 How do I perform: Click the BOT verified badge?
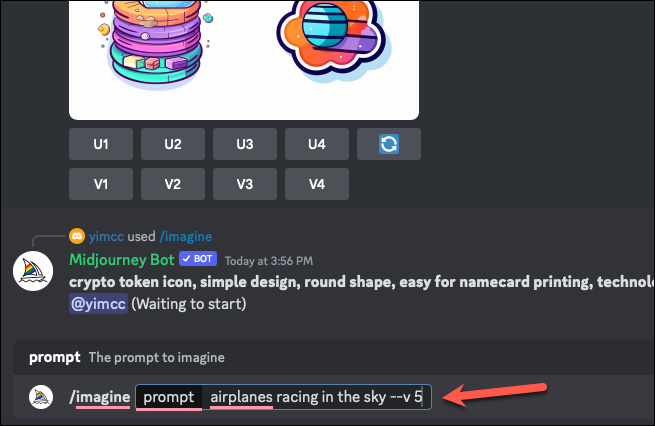(198, 259)
